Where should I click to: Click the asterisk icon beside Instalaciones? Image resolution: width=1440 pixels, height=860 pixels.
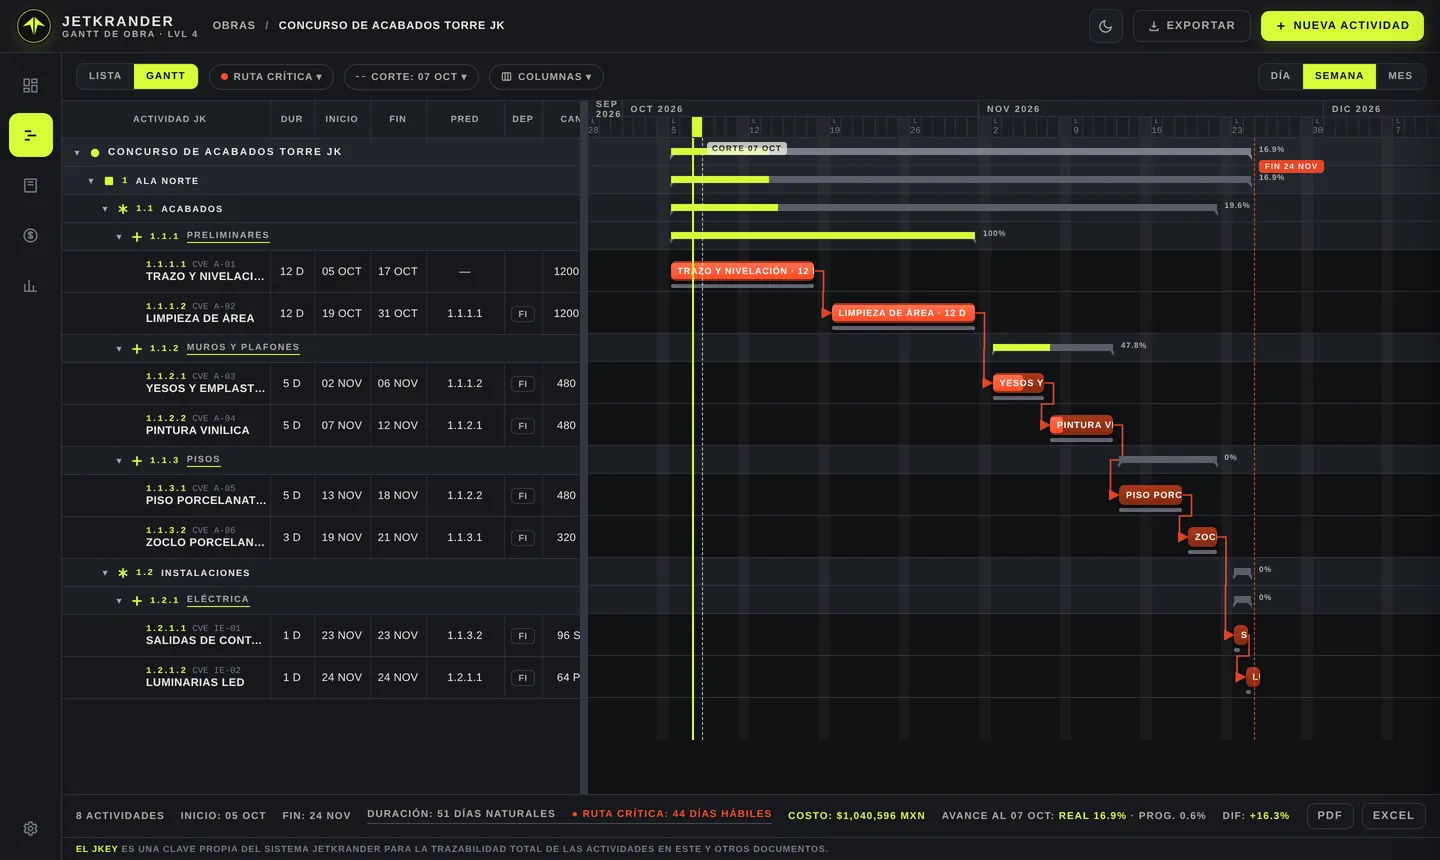(123, 573)
